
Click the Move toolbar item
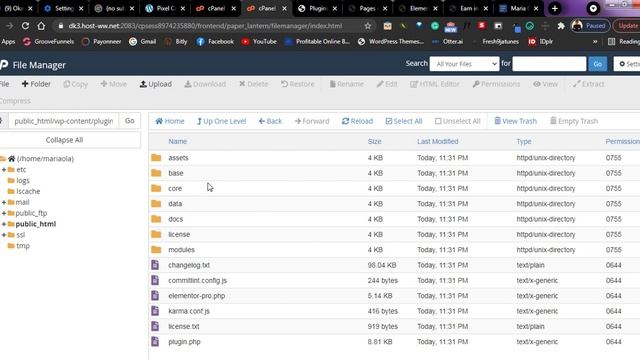coord(113,84)
